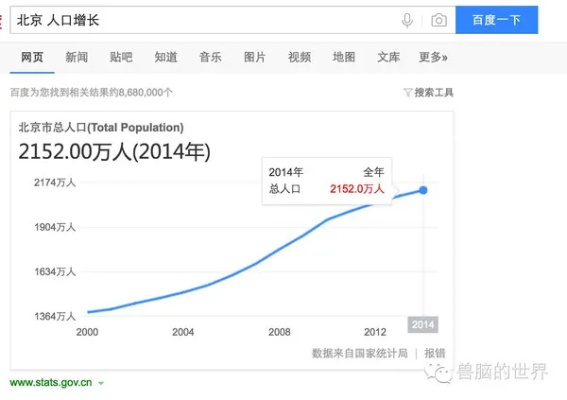Open 搜索工具 filter options
Viewport: 567px width, 400px height.
point(434,93)
